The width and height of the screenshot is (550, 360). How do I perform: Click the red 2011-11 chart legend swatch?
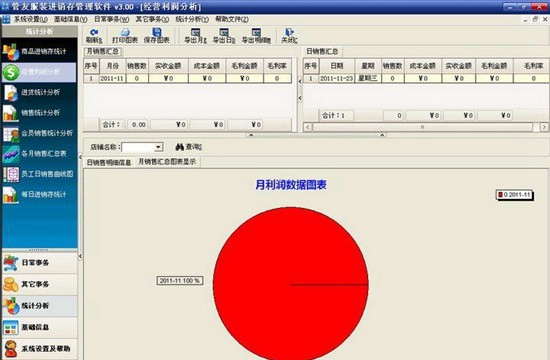coord(501,194)
